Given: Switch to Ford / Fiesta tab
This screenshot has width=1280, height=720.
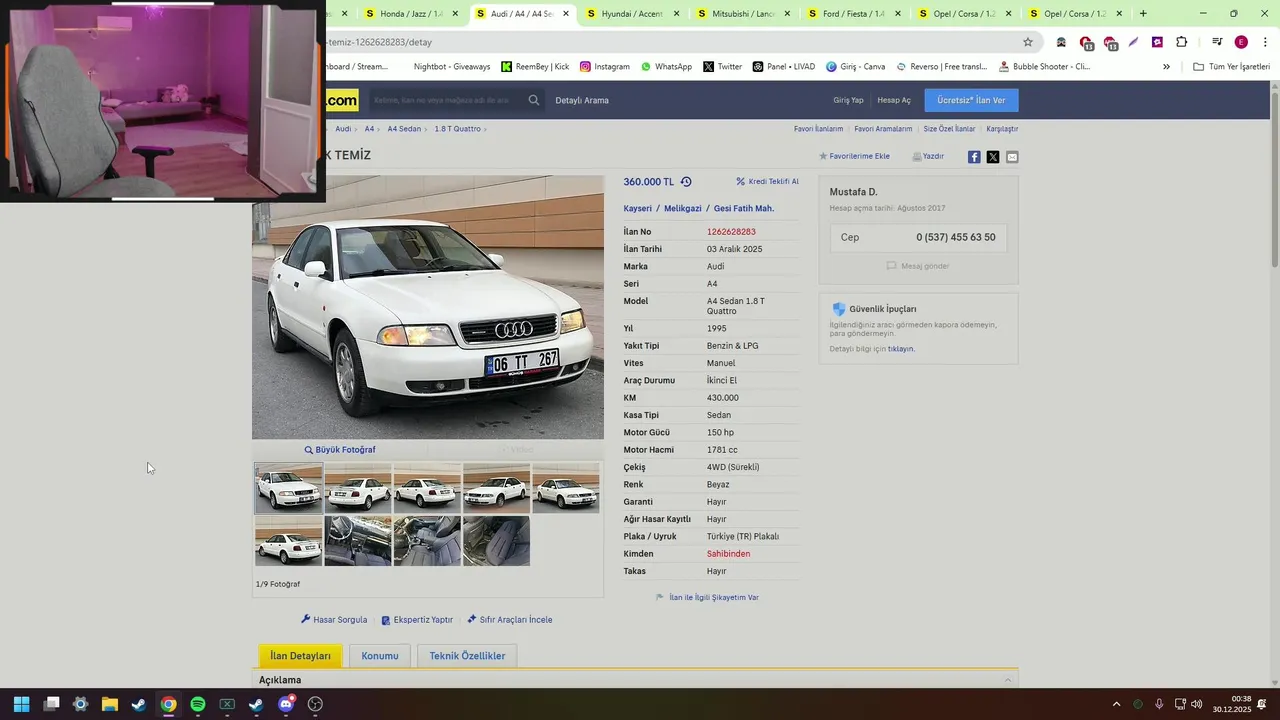Looking at the screenshot, I should point(853,14).
